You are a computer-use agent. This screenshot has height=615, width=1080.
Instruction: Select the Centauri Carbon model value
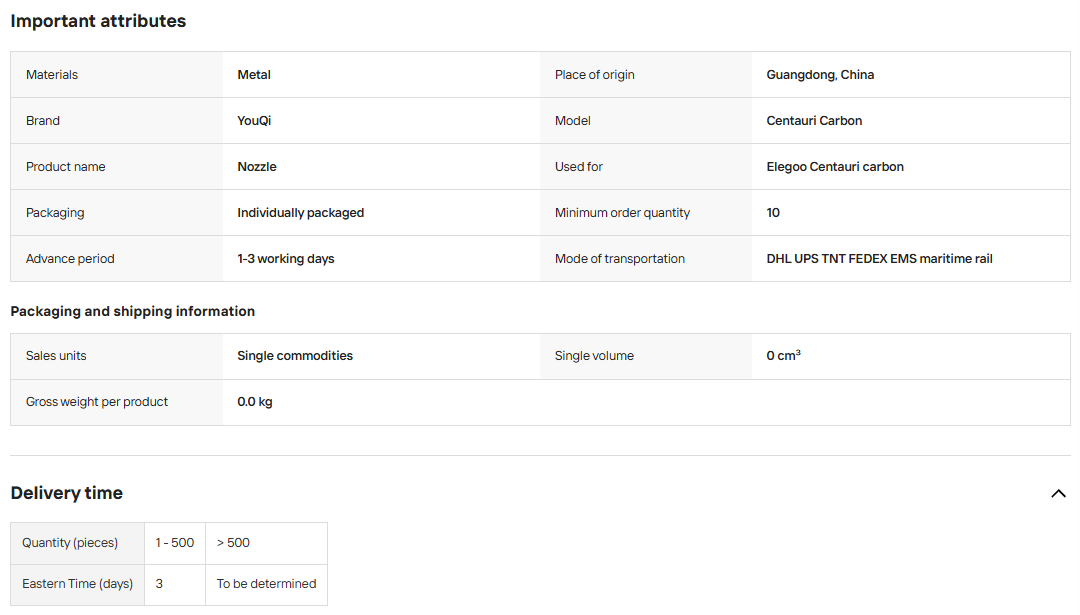pos(814,121)
